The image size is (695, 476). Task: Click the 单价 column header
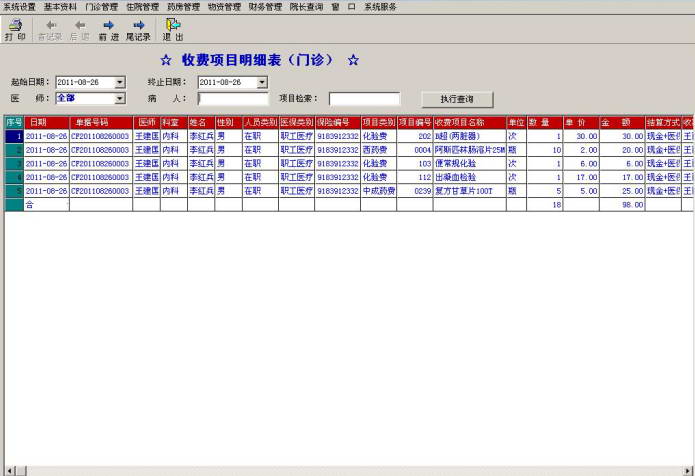(x=581, y=122)
